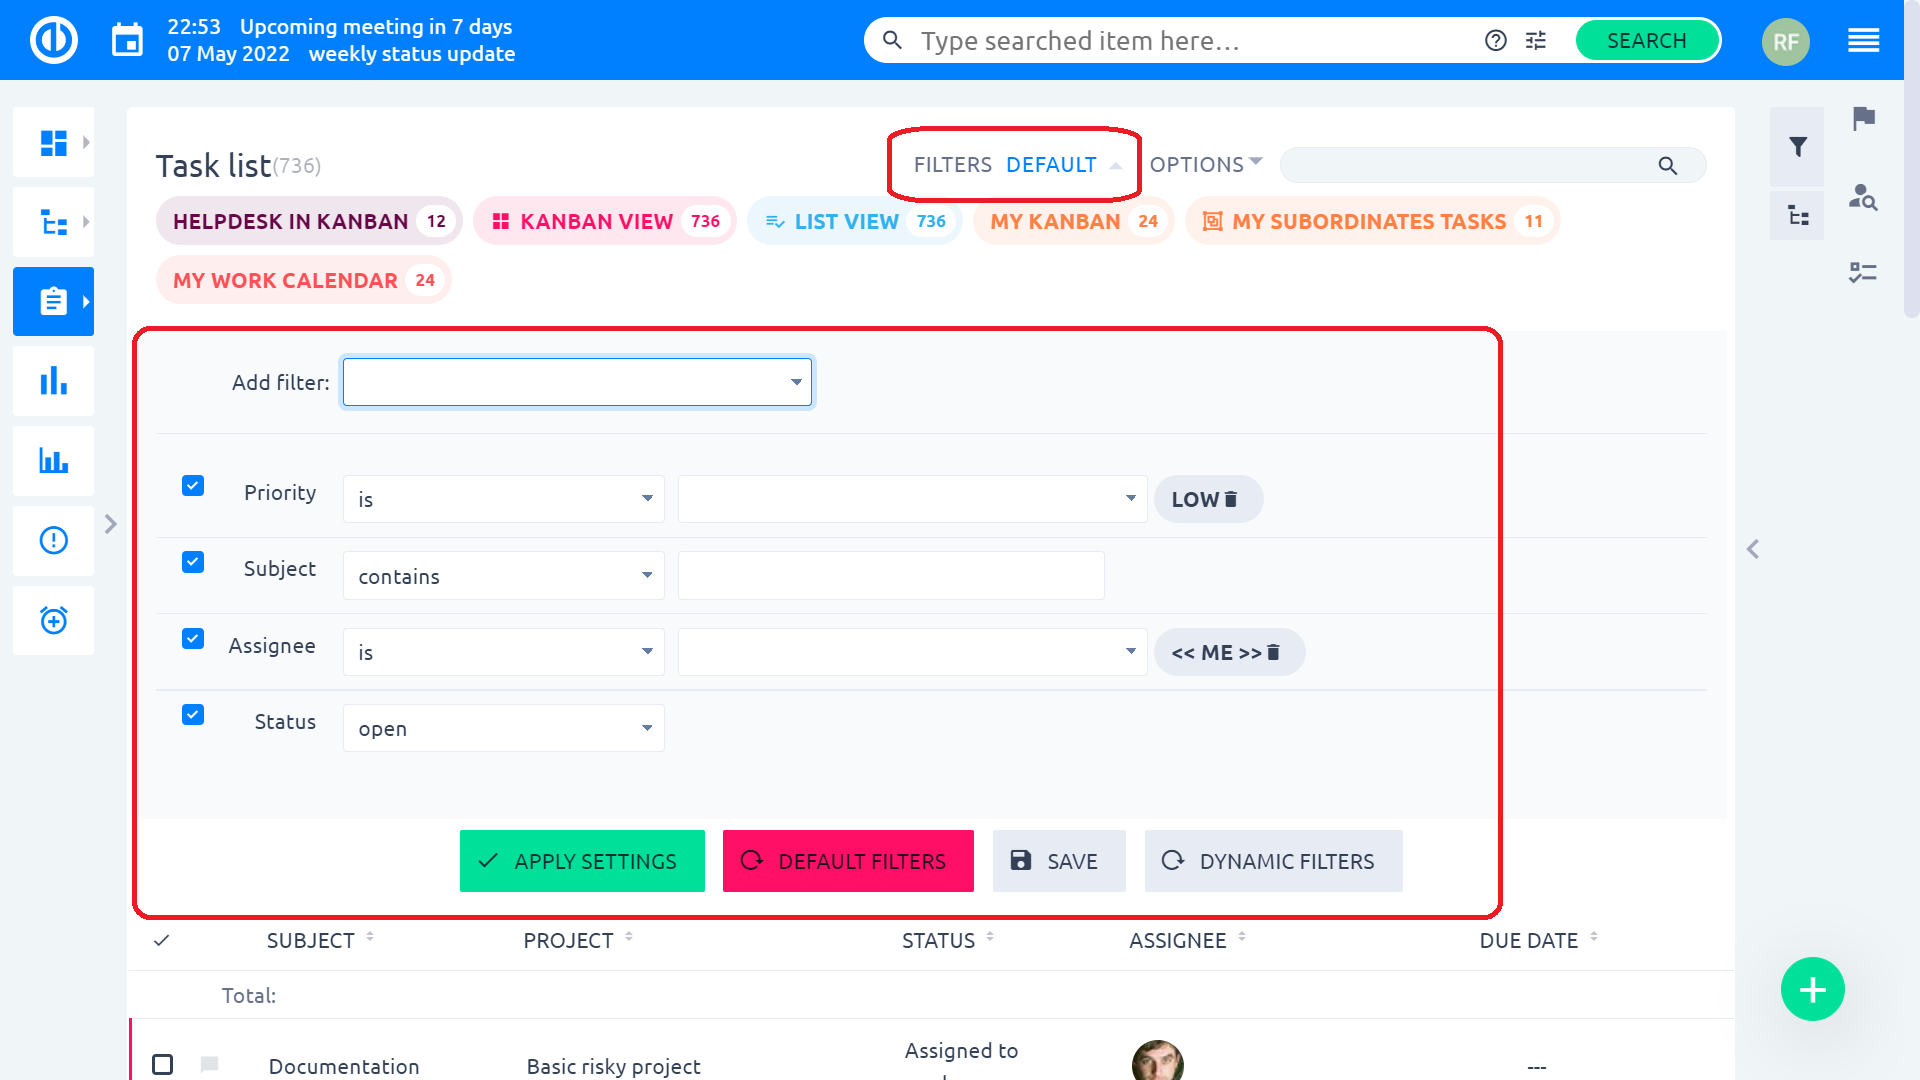
Task: Click the Subject filter text field
Action: pyautogui.click(x=890, y=576)
